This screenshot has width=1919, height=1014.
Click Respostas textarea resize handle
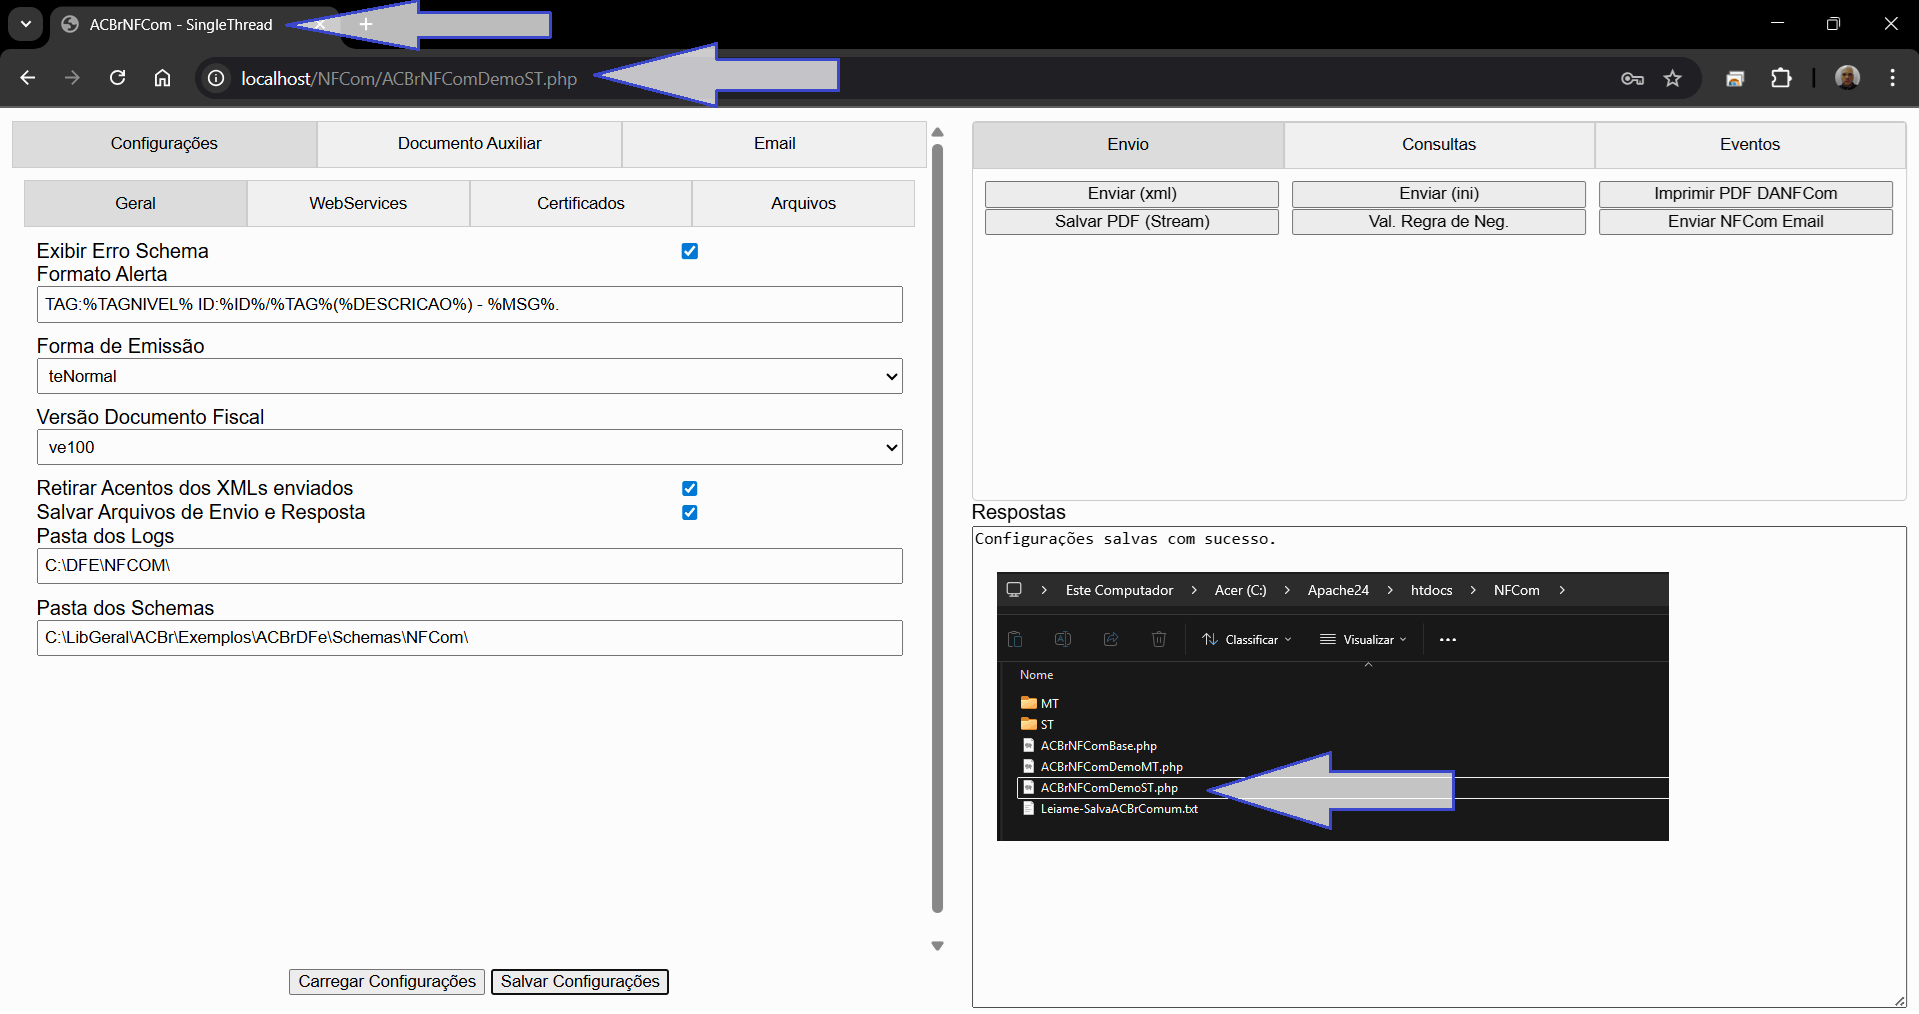coord(1899,1000)
